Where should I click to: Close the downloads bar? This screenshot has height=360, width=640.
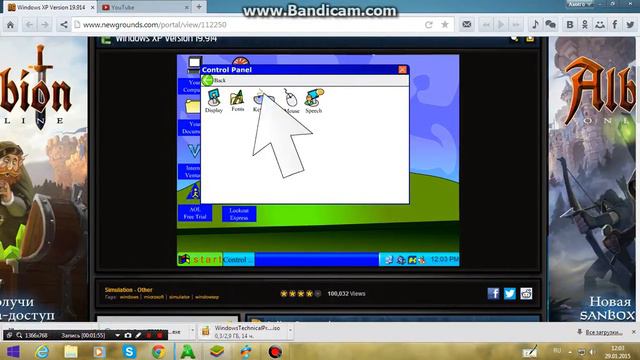coord(634,332)
